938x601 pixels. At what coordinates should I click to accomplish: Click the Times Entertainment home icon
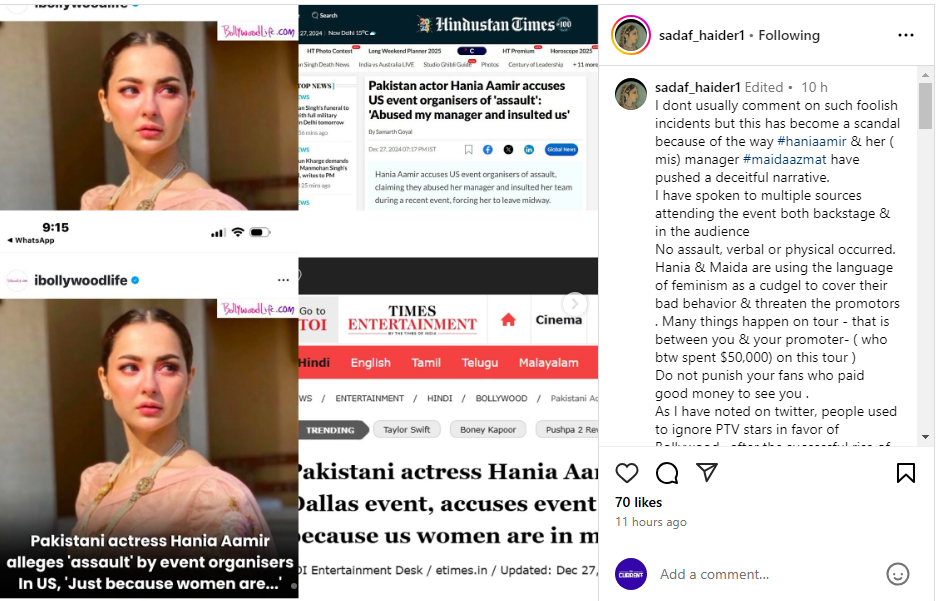pyautogui.click(x=508, y=320)
